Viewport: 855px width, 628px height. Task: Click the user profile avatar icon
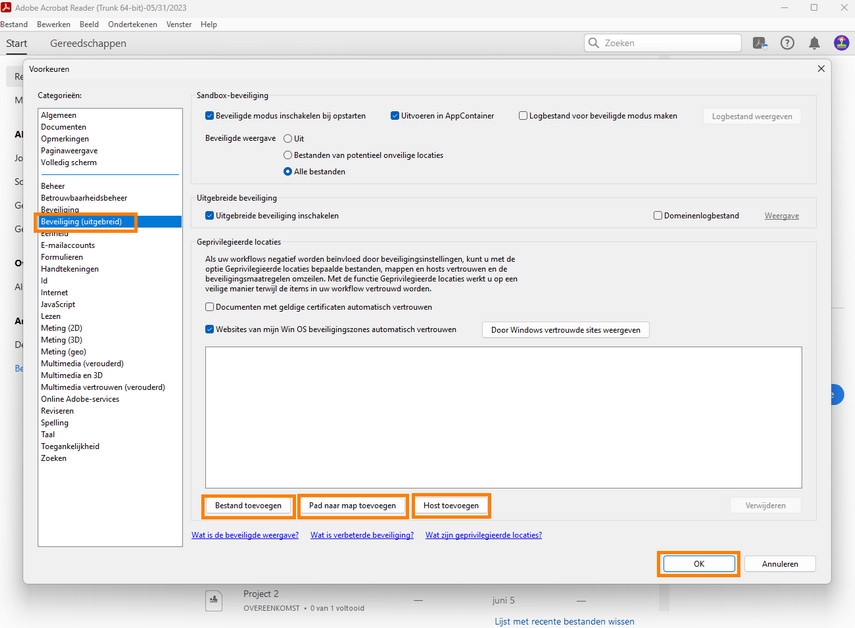pyautogui.click(x=841, y=42)
